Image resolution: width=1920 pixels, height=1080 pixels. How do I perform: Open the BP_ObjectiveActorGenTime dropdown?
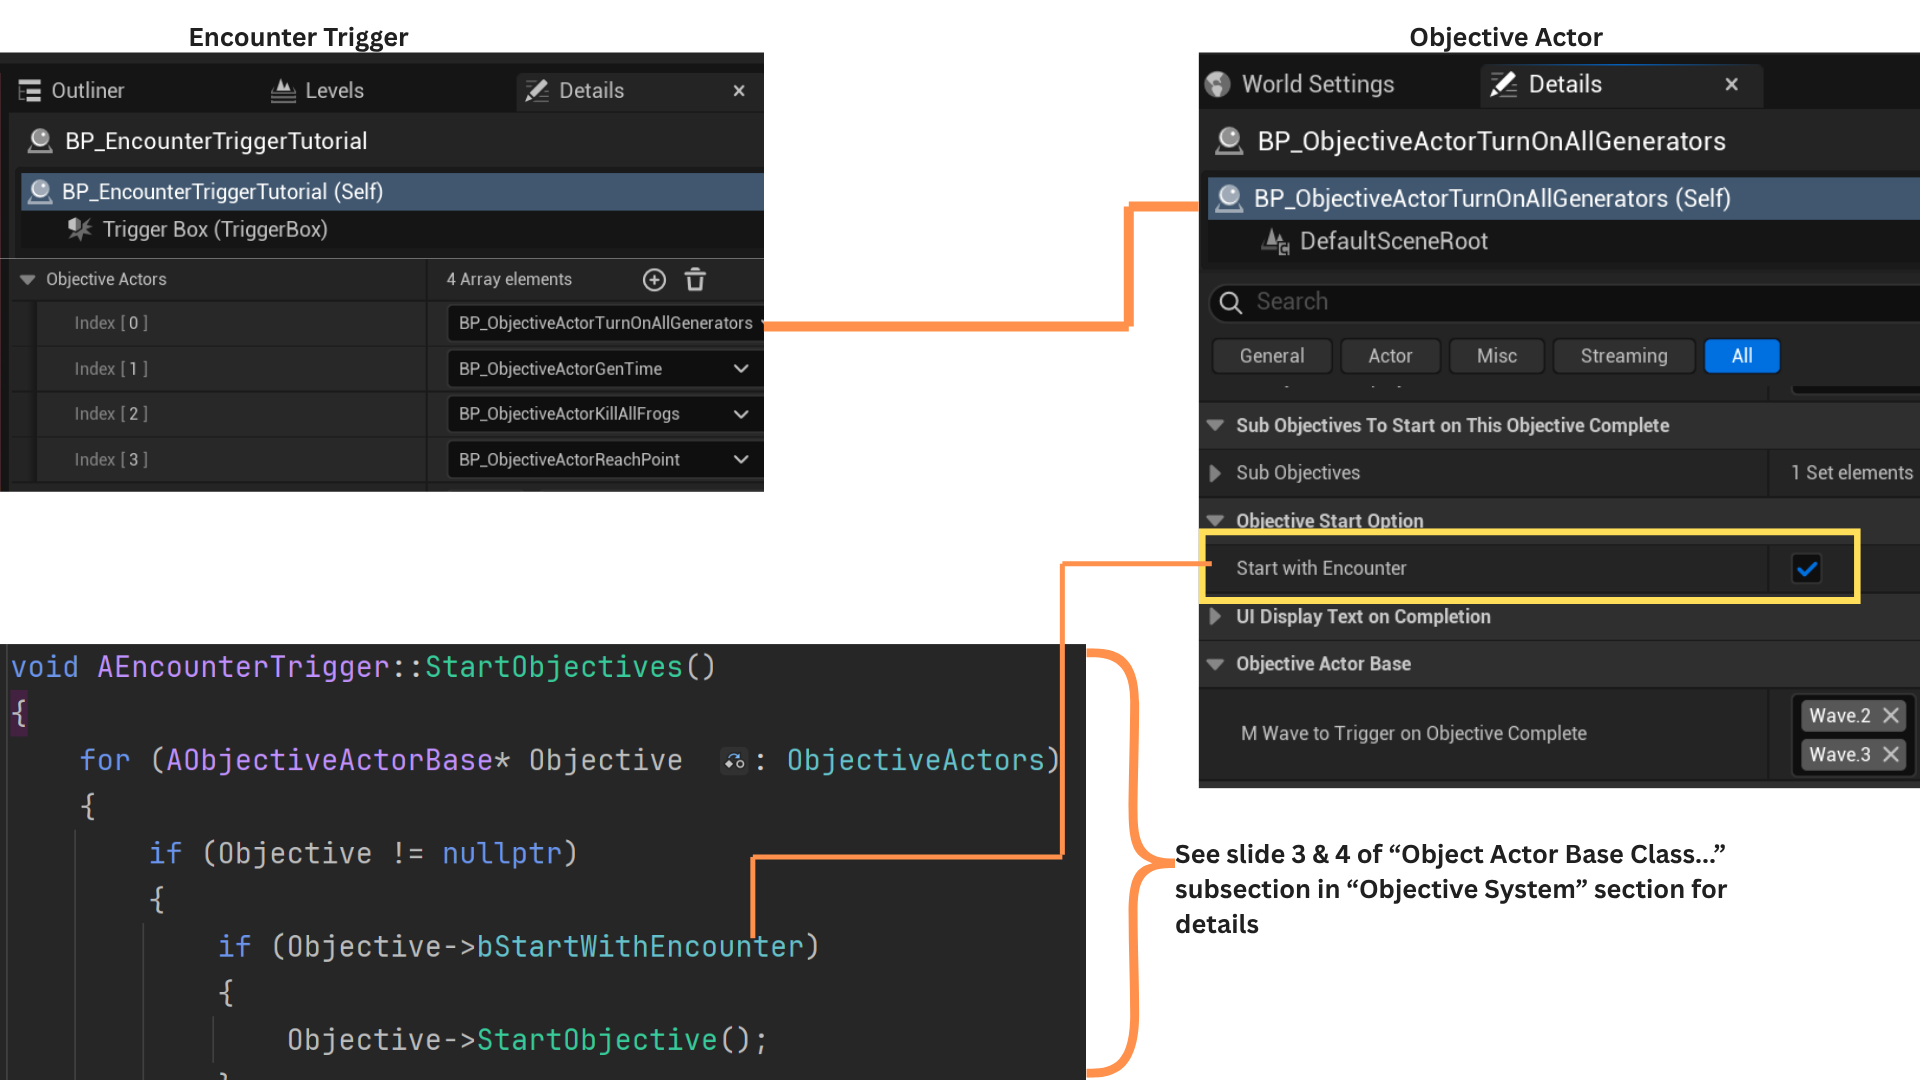[740, 369]
